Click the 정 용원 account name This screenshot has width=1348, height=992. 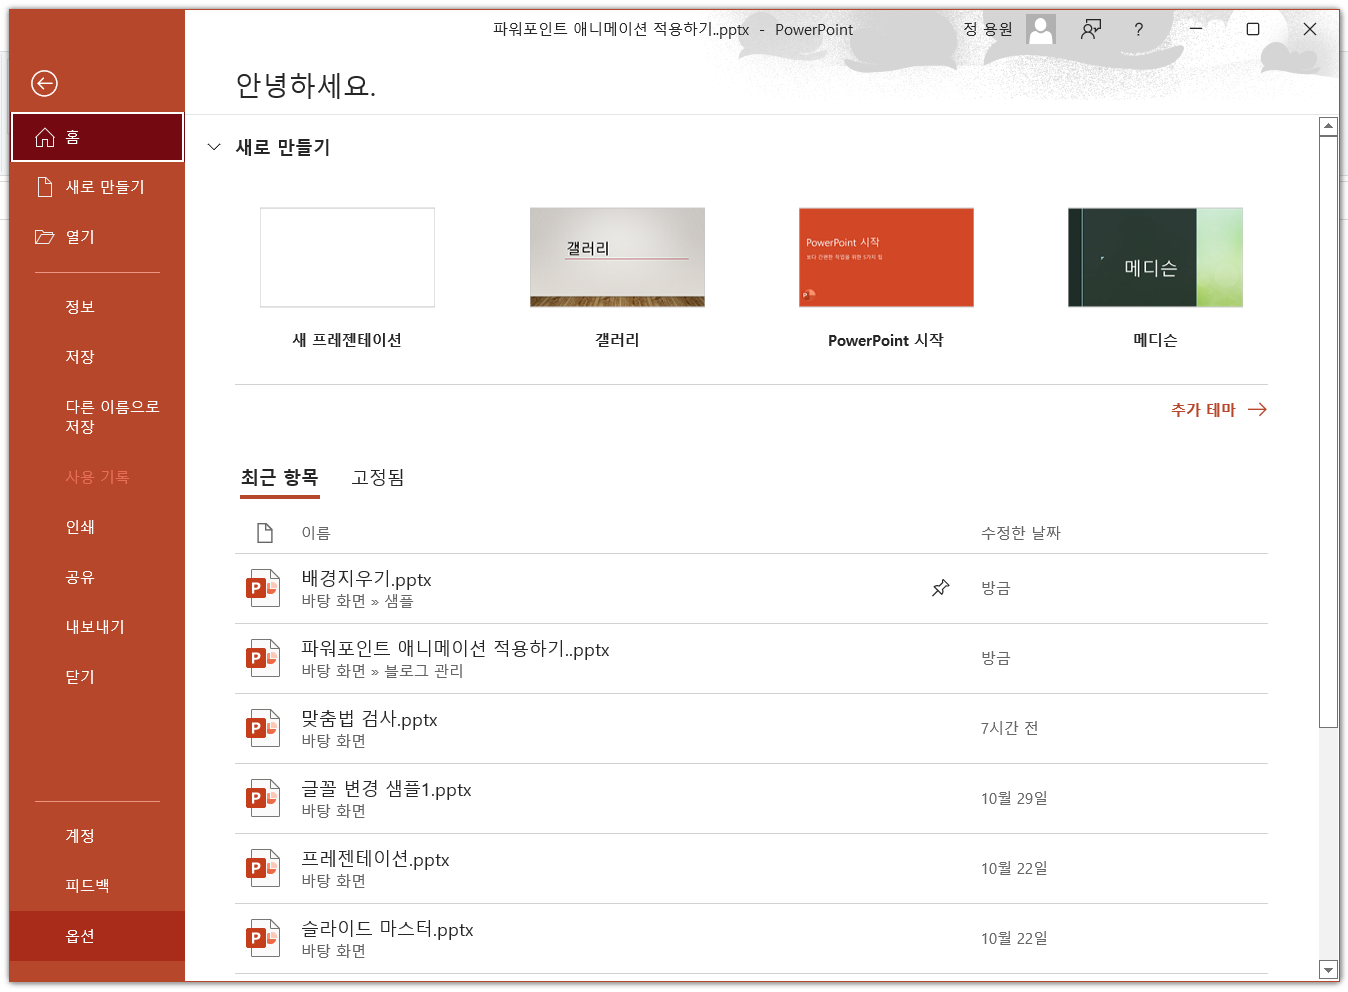(x=988, y=29)
